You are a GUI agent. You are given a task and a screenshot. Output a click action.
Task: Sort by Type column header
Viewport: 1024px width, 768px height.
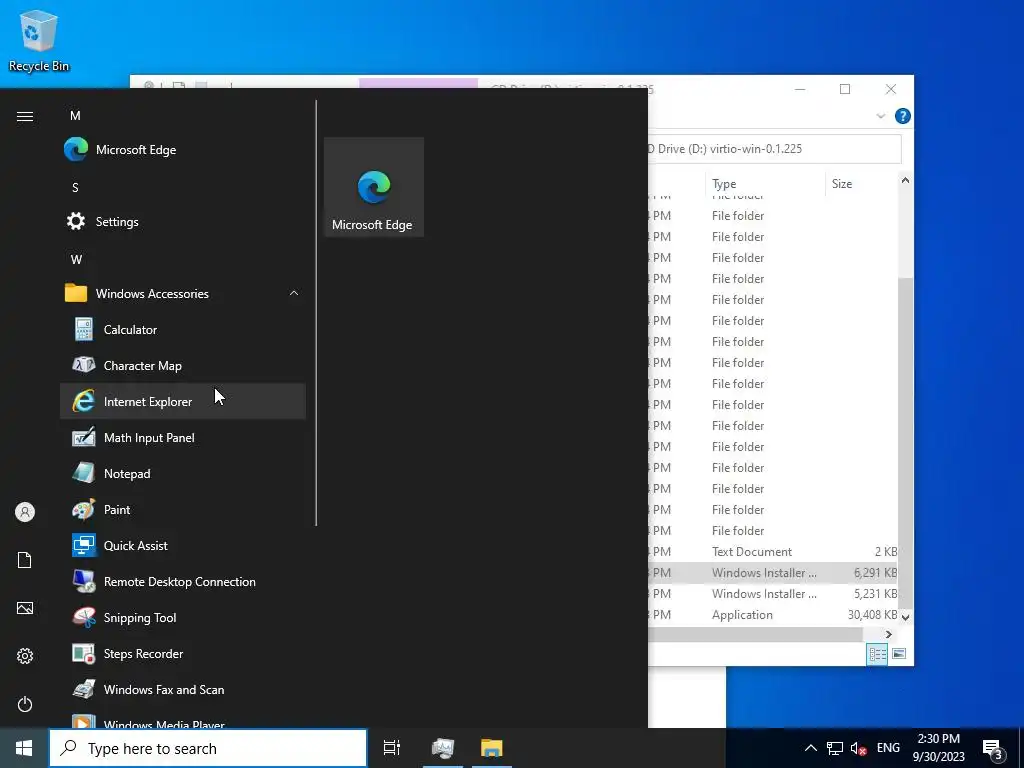click(x=765, y=184)
